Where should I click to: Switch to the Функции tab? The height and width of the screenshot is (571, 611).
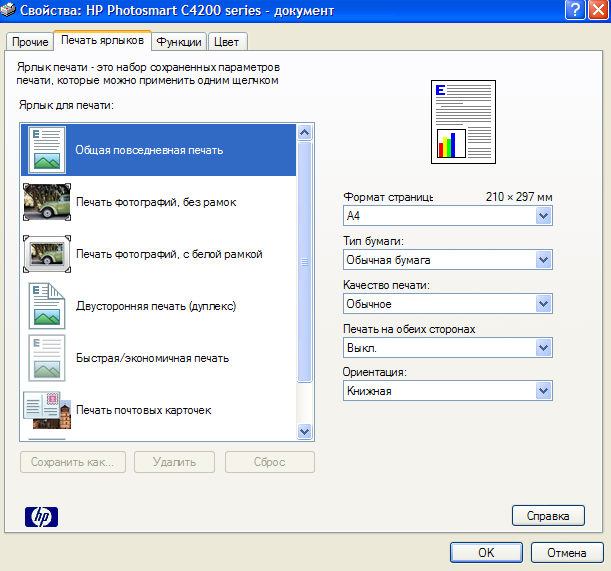click(179, 42)
